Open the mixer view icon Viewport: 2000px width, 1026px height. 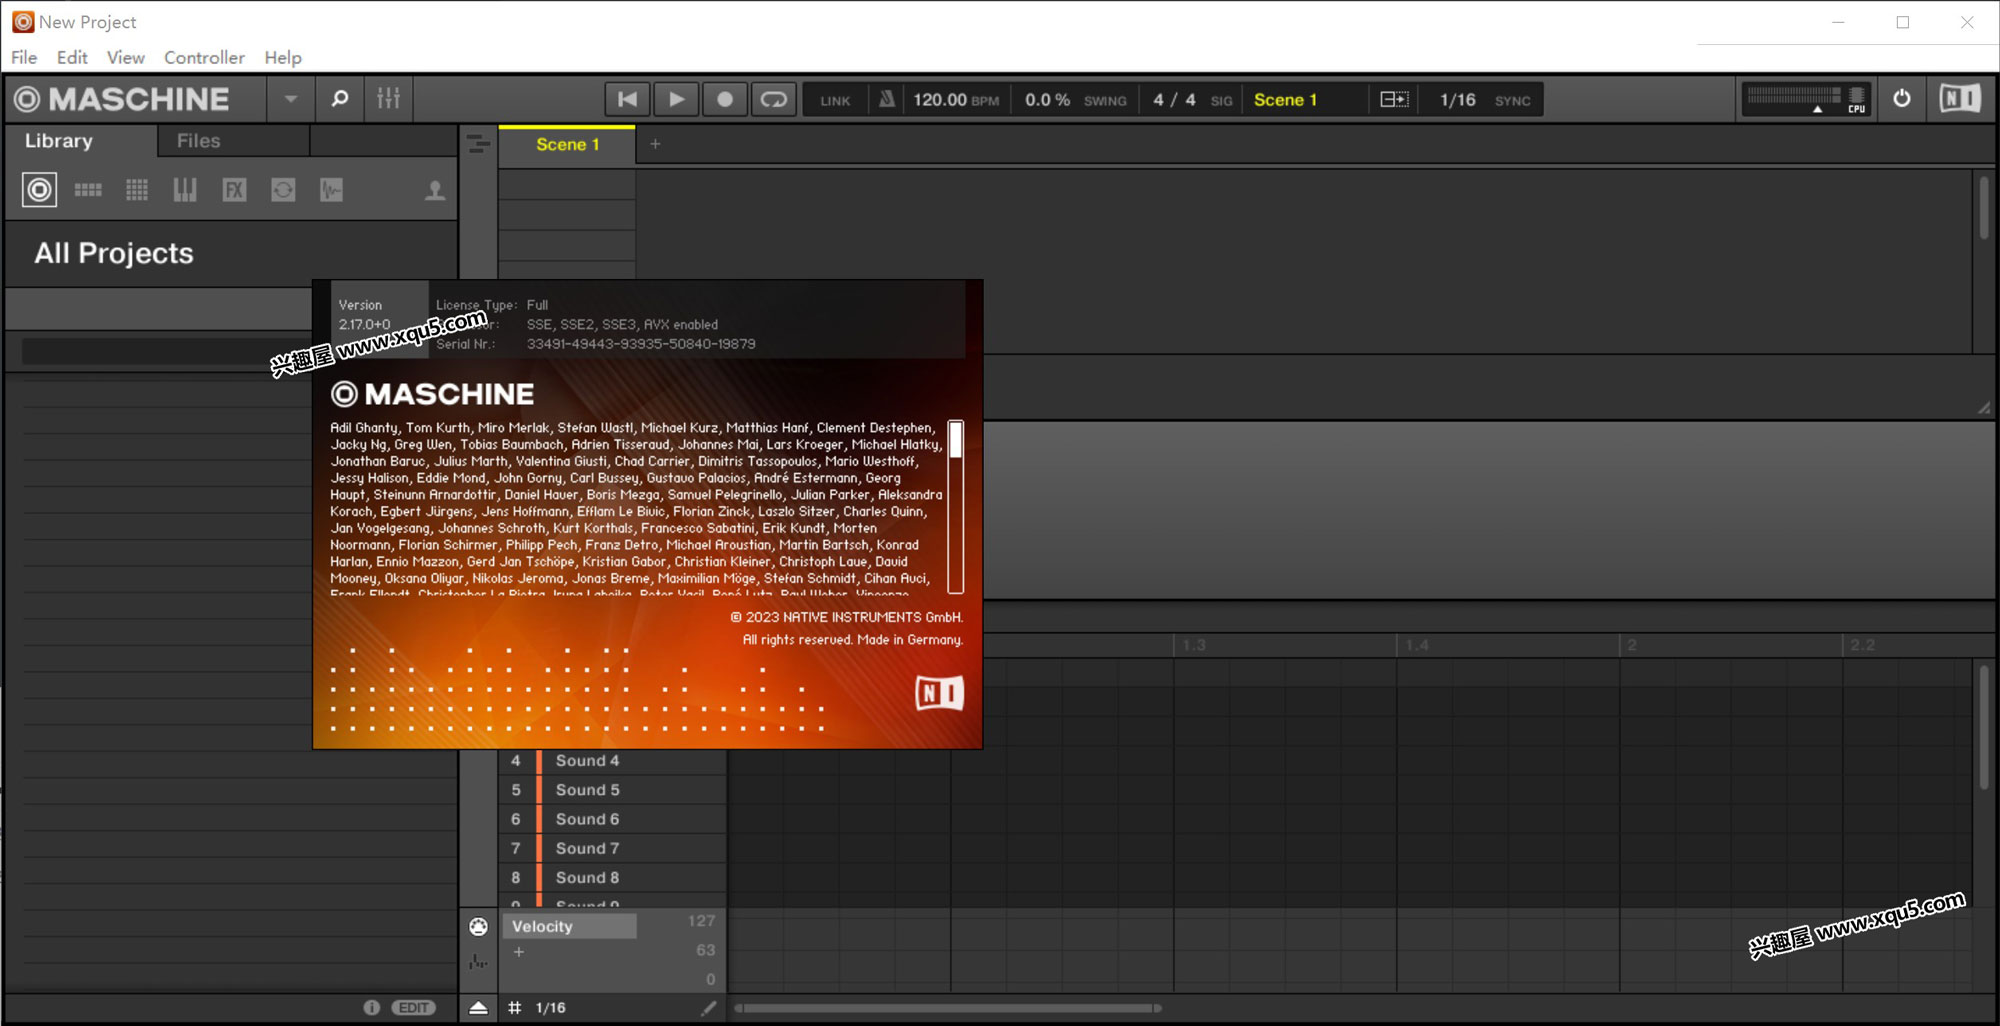pyautogui.click(x=389, y=99)
